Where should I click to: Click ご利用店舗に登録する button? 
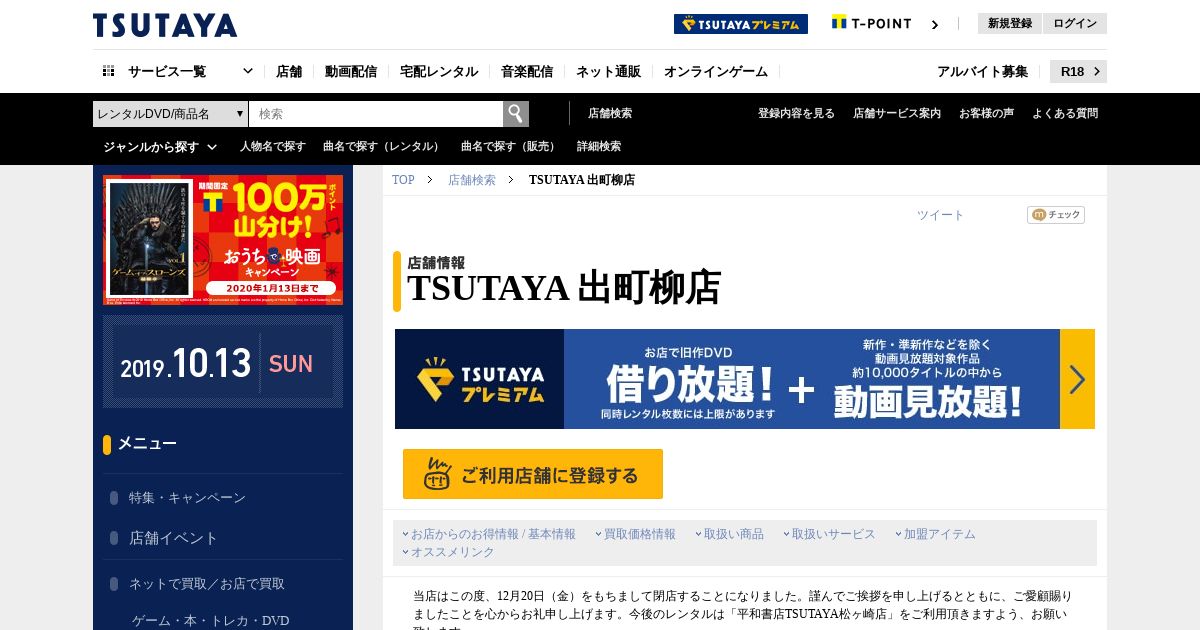tap(533, 474)
